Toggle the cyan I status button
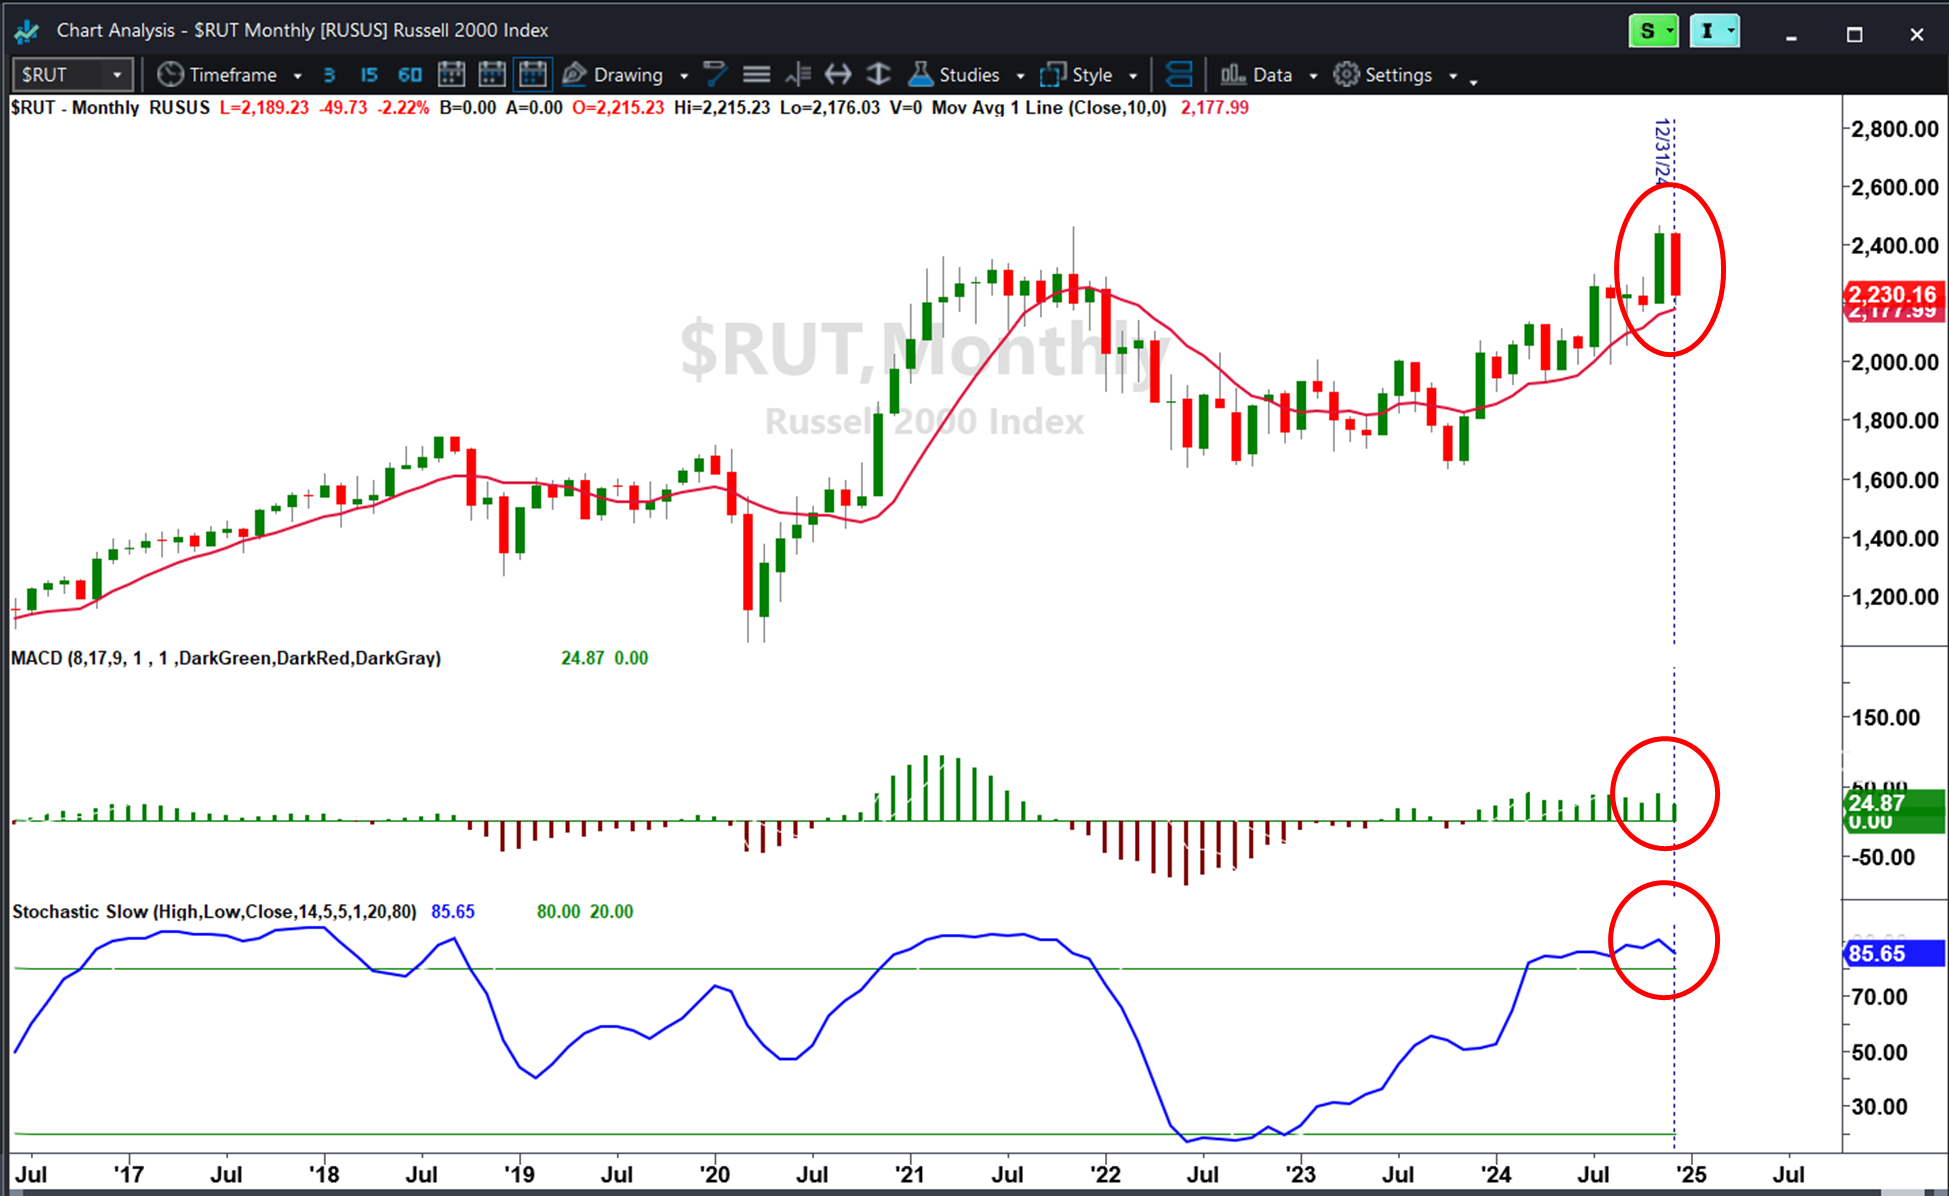The width and height of the screenshot is (1949, 1196). [1715, 31]
